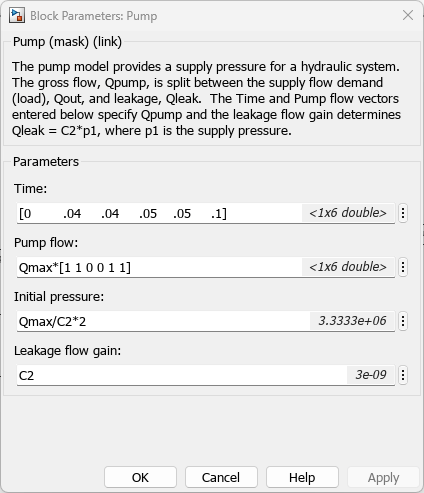This screenshot has width=424, height=493.
Task: Open the Leakage flow gain actions menu
Action: point(403,375)
